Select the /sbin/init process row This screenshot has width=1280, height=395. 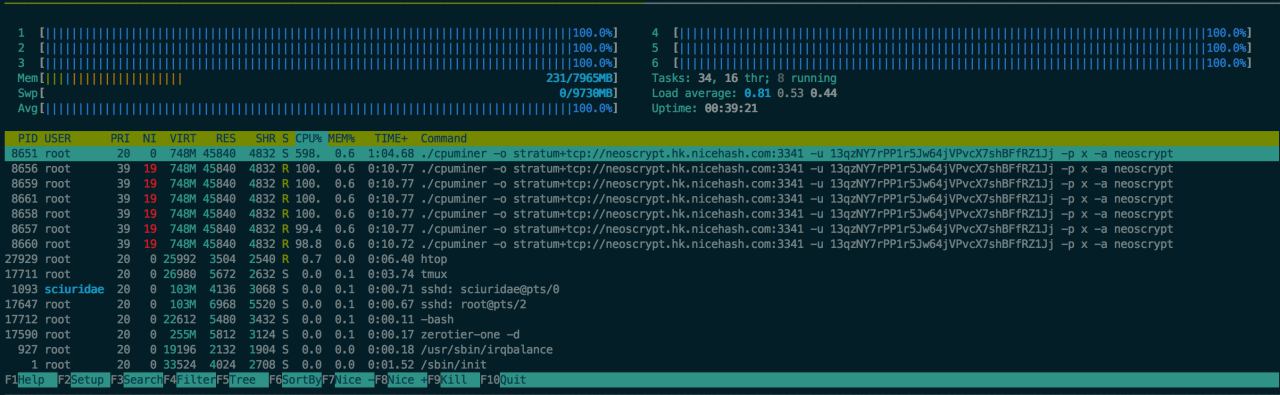coord(640,365)
